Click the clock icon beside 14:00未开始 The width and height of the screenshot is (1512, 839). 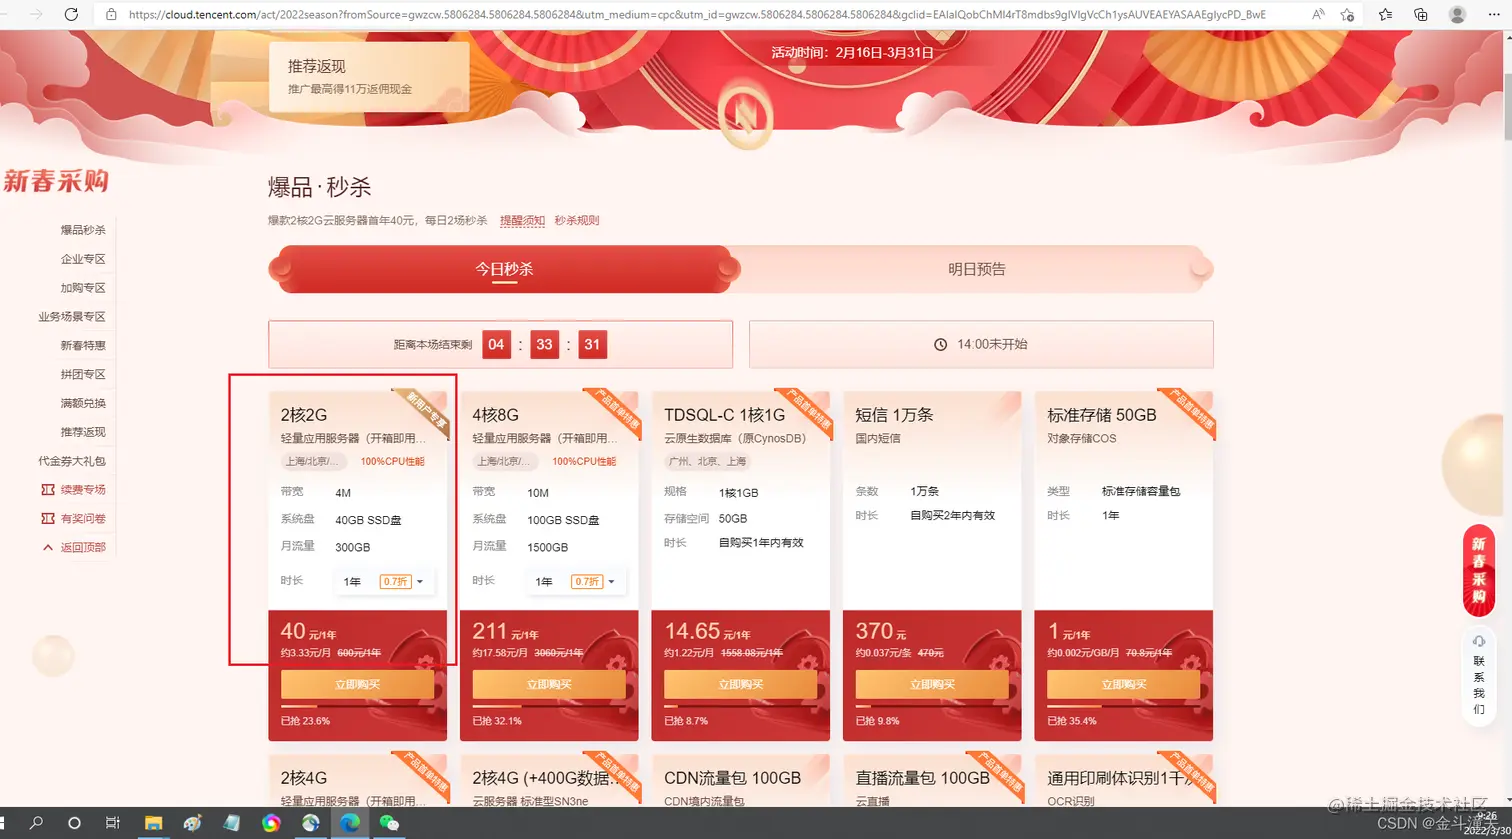pyautogui.click(x=940, y=344)
